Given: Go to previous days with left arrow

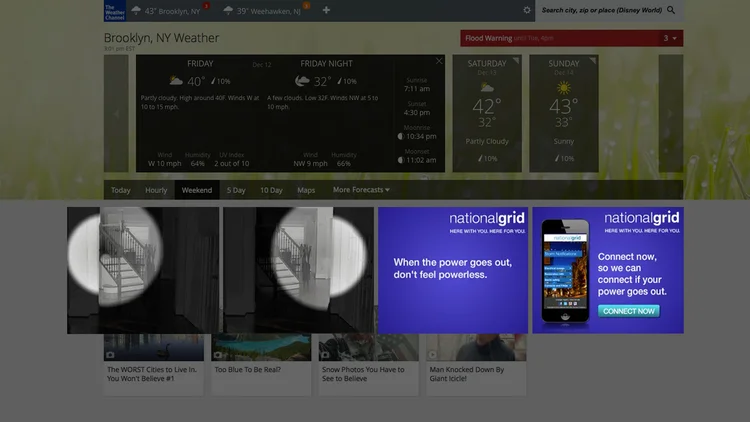Looking at the screenshot, I should [116, 113].
